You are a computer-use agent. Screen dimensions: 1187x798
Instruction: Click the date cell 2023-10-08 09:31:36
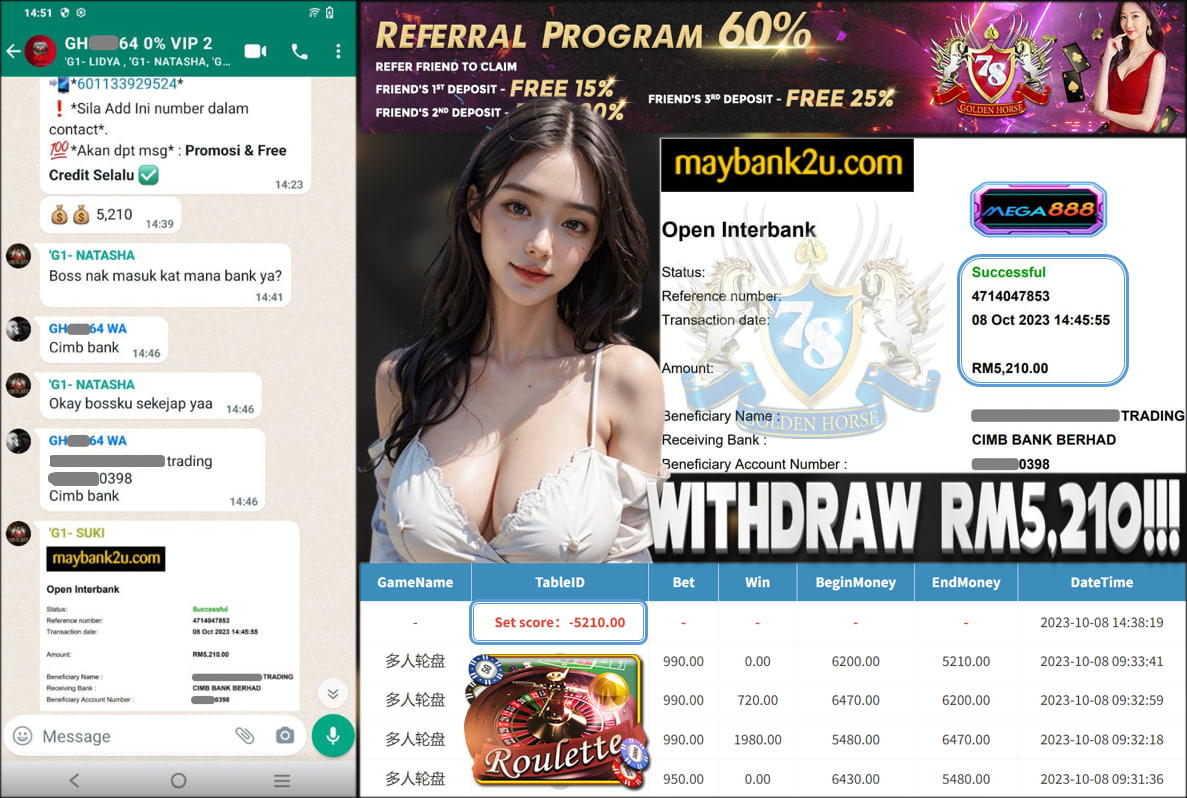pos(1101,779)
